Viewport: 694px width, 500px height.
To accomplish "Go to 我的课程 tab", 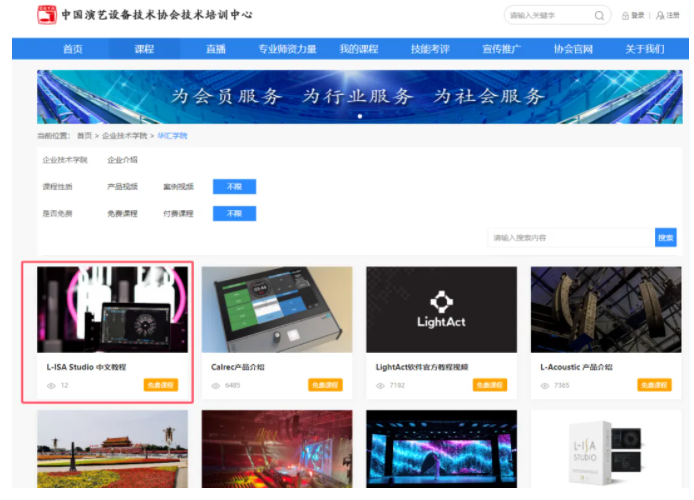I will pyautogui.click(x=359, y=49).
